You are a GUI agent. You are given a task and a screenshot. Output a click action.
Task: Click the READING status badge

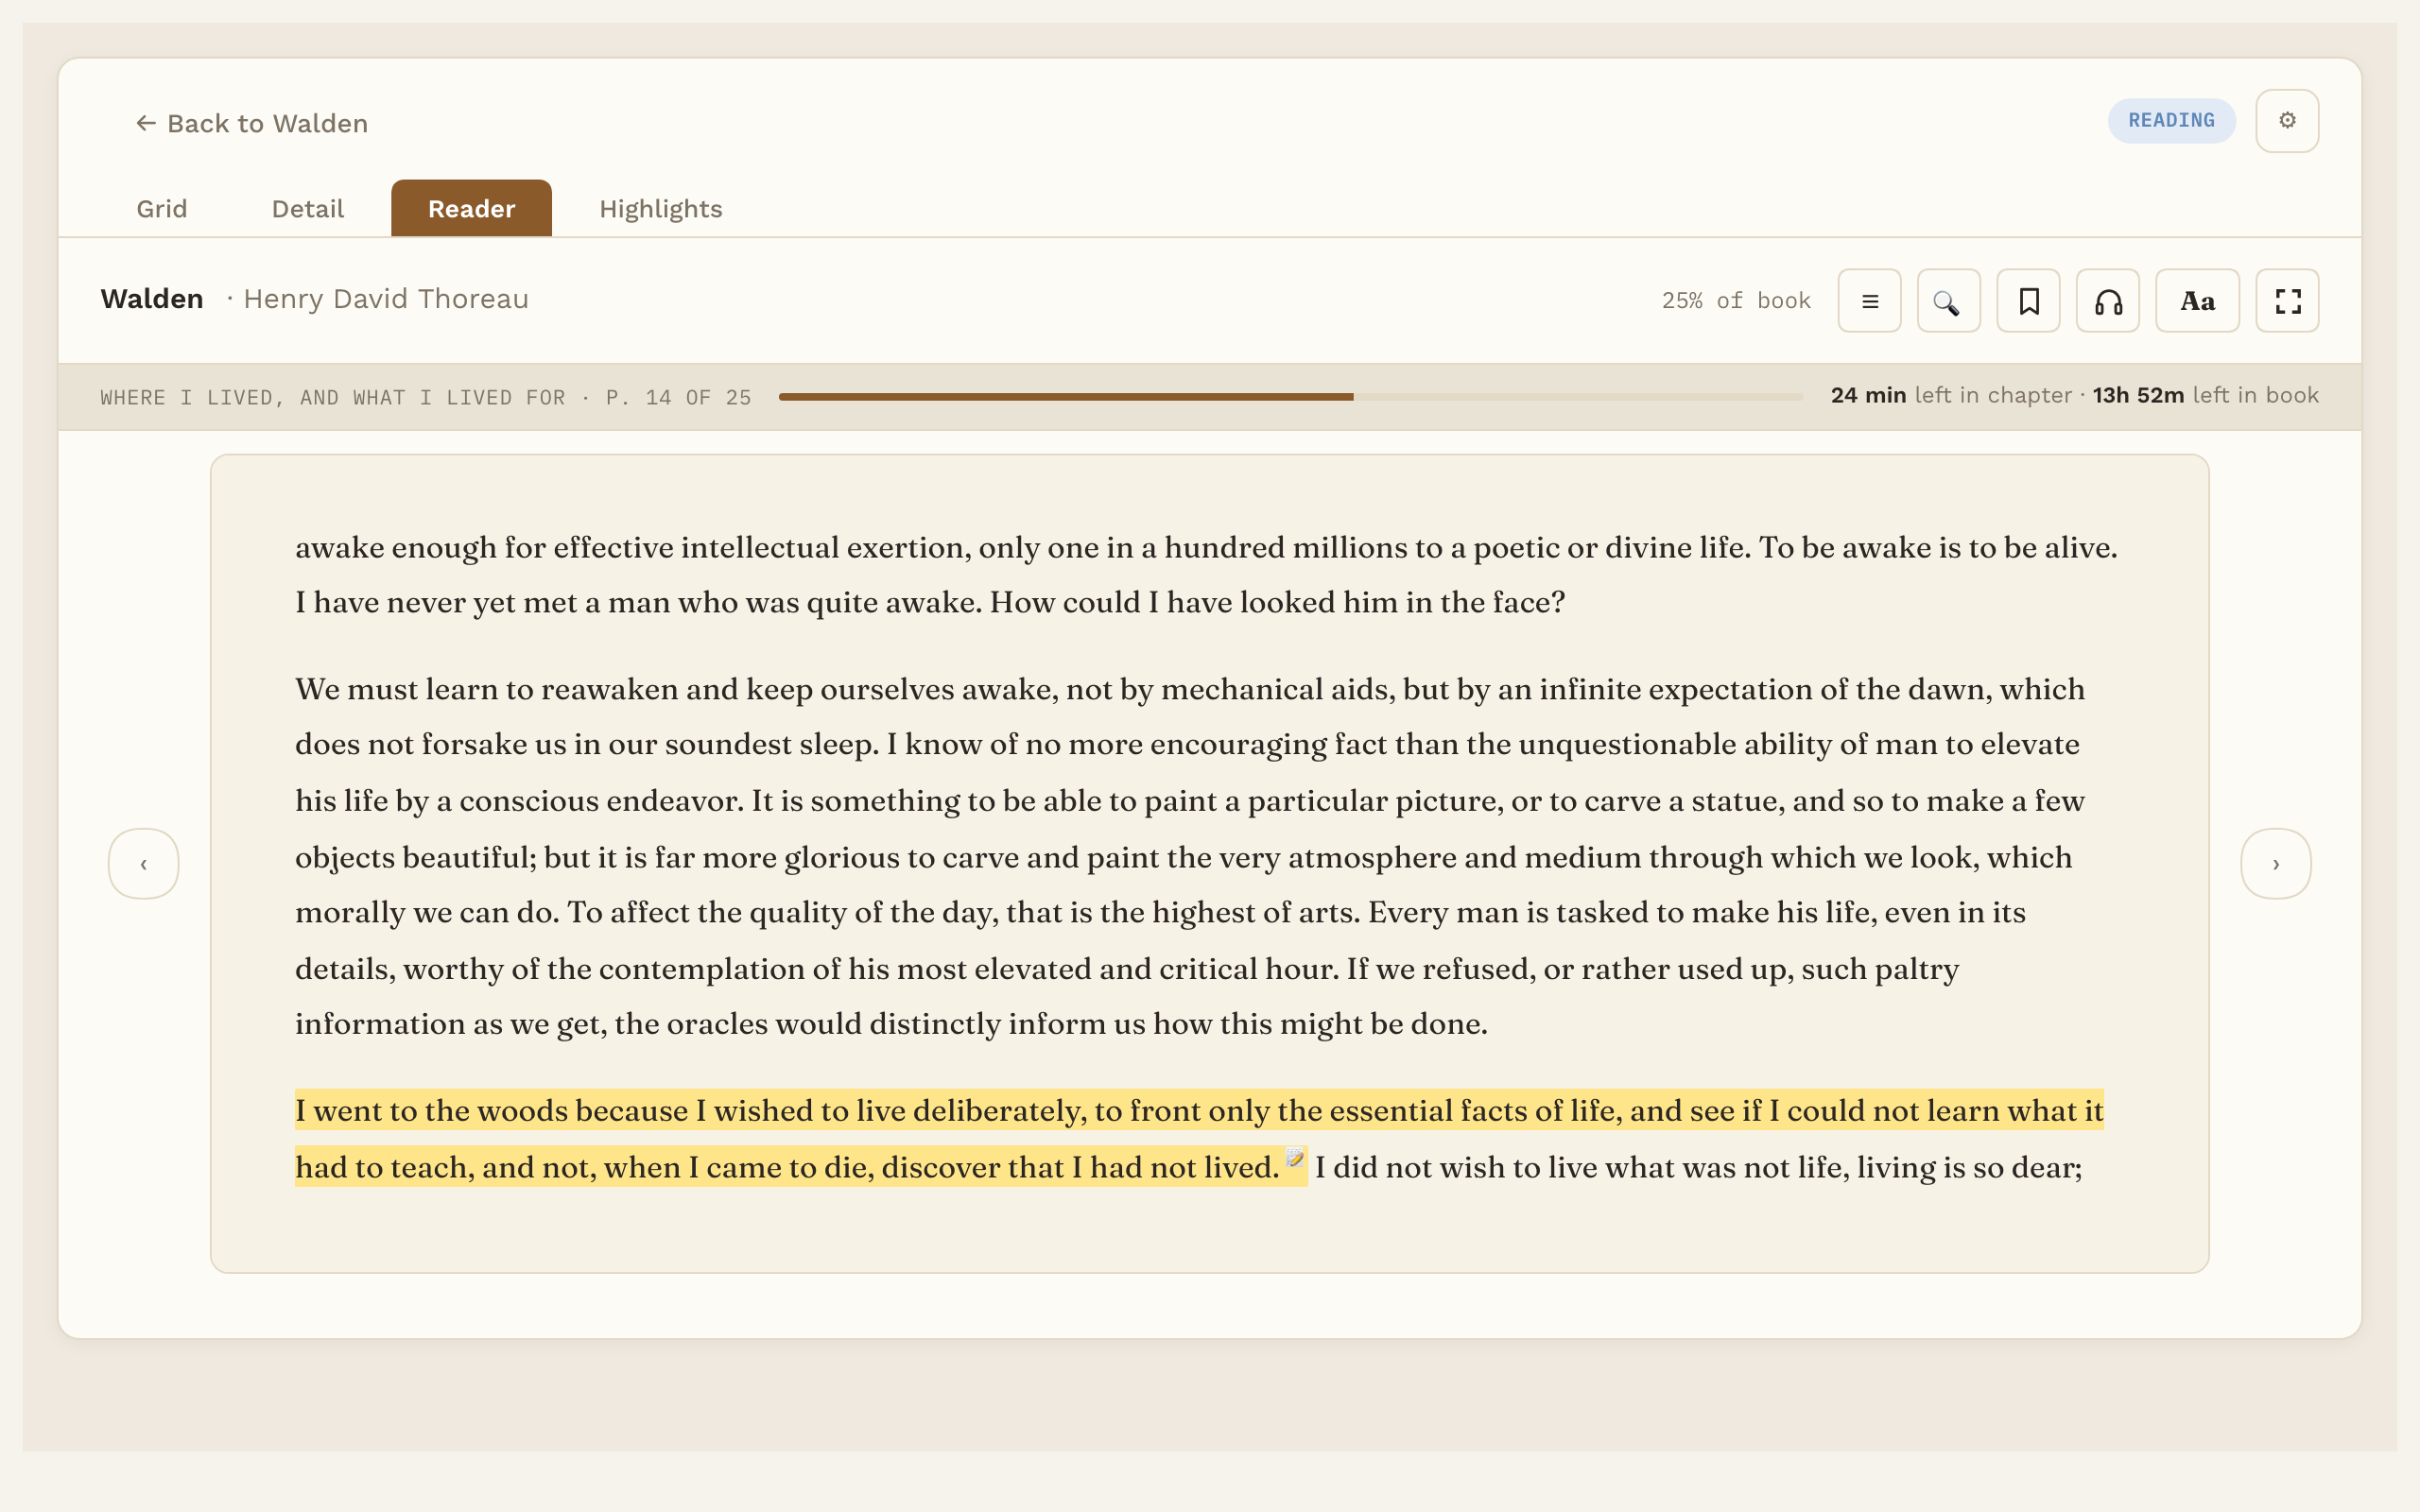[x=2171, y=120]
